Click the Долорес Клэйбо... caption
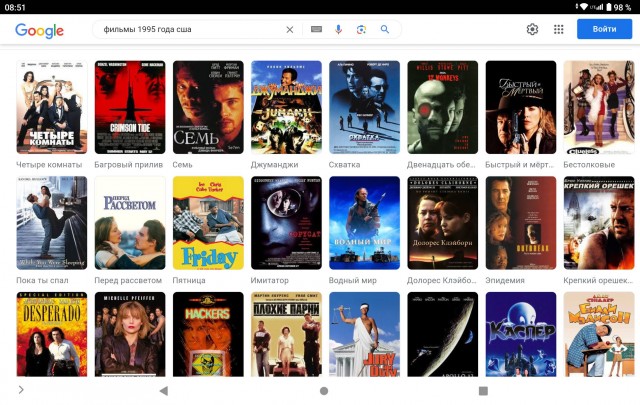This screenshot has height=405, width=640. tap(442, 280)
